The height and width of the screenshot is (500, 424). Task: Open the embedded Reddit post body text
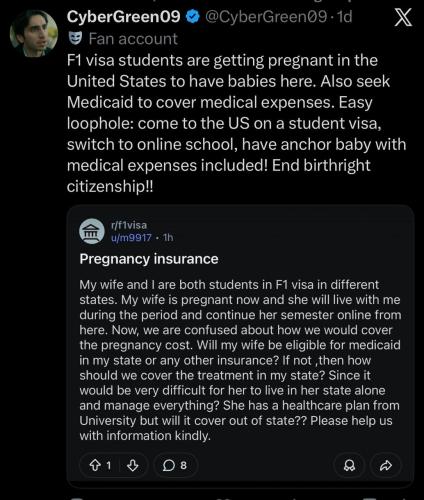[240, 360]
